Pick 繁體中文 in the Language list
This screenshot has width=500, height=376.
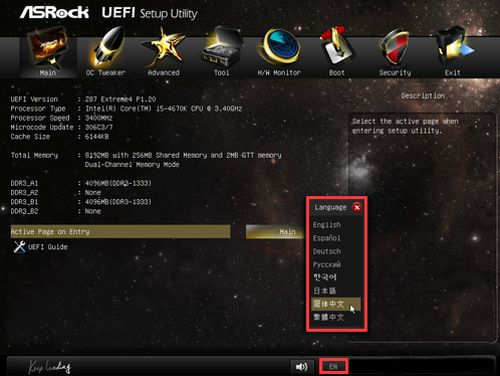tap(328, 317)
